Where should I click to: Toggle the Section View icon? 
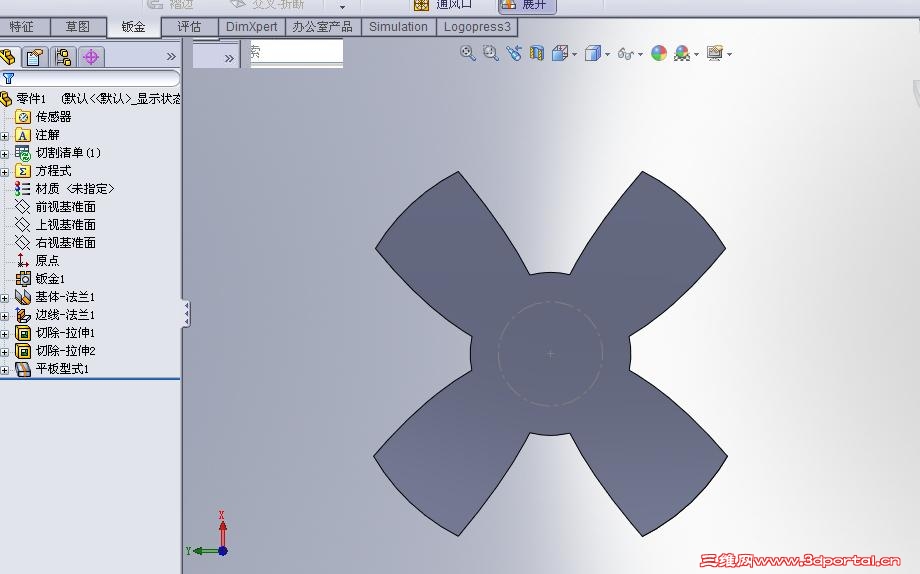click(537, 53)
